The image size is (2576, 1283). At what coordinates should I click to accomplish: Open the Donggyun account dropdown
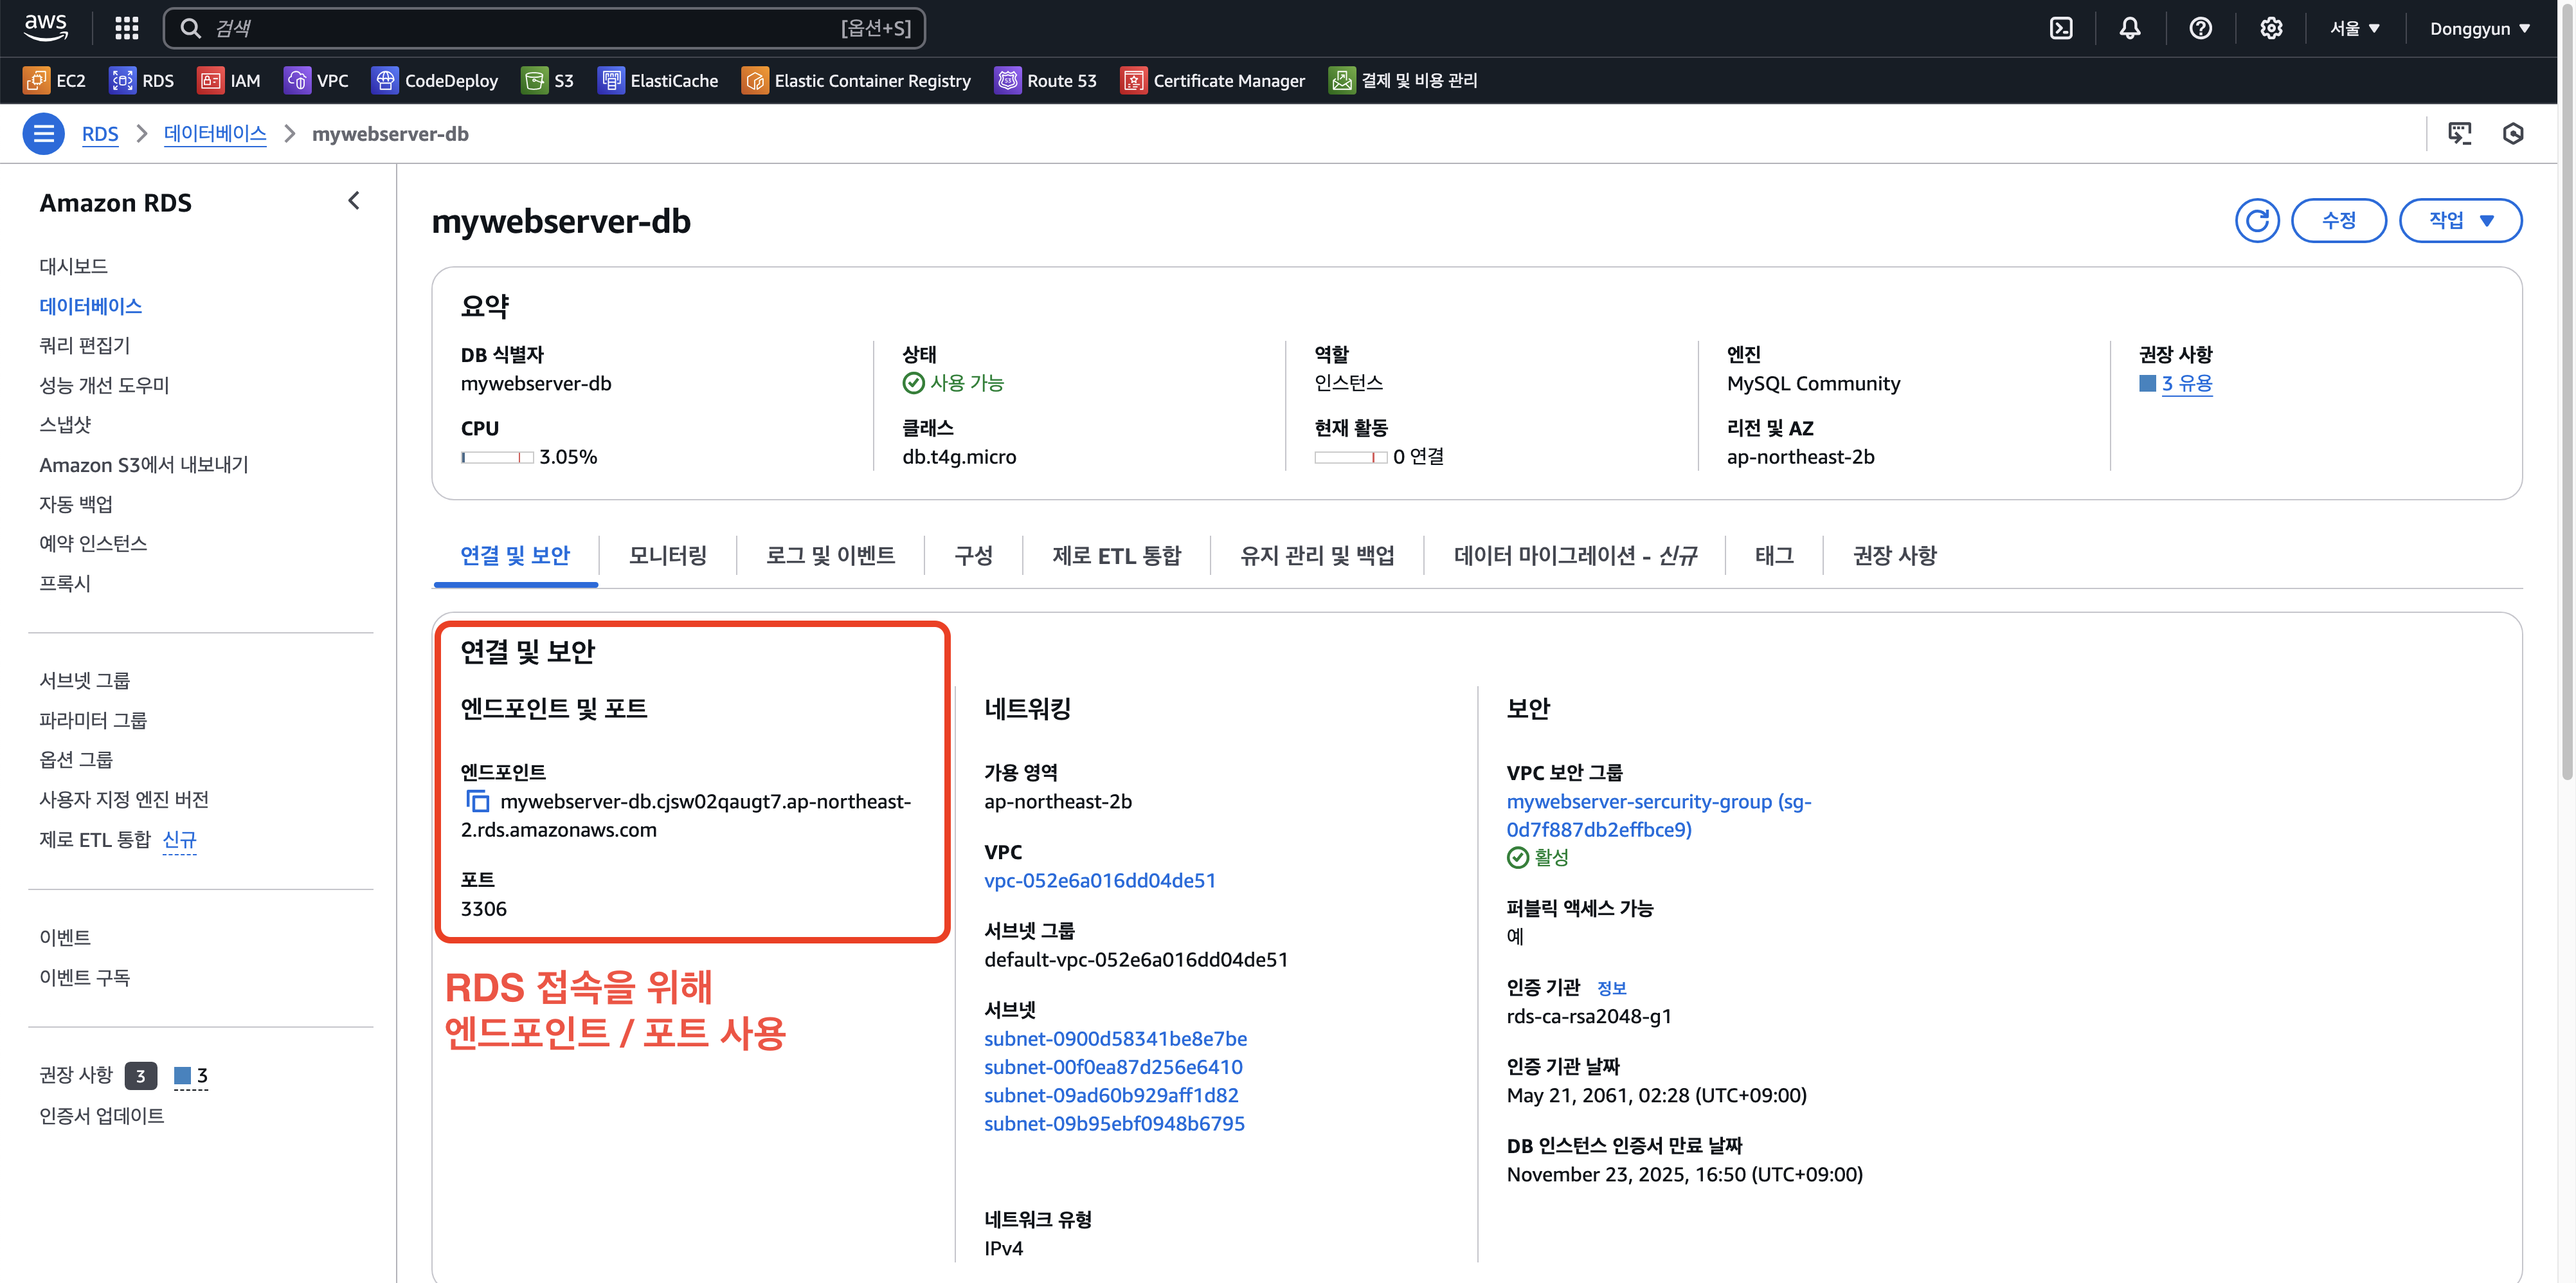(2480, 28)
